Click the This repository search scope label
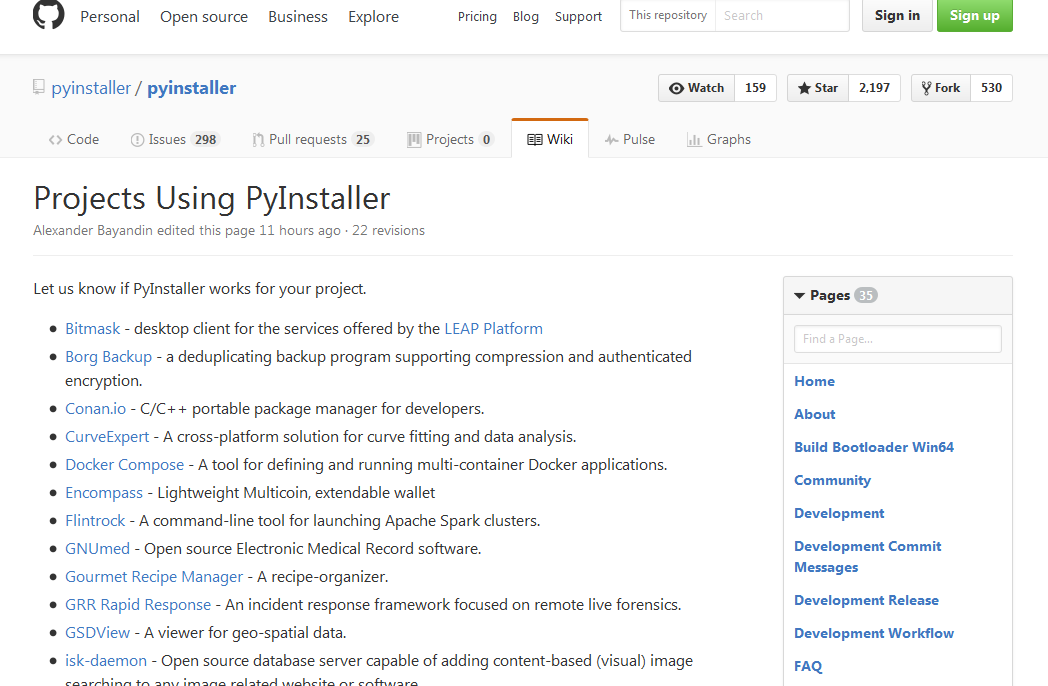Viewport: 1048px width, 686px height. pyautogui.click(x=668, y=15)
